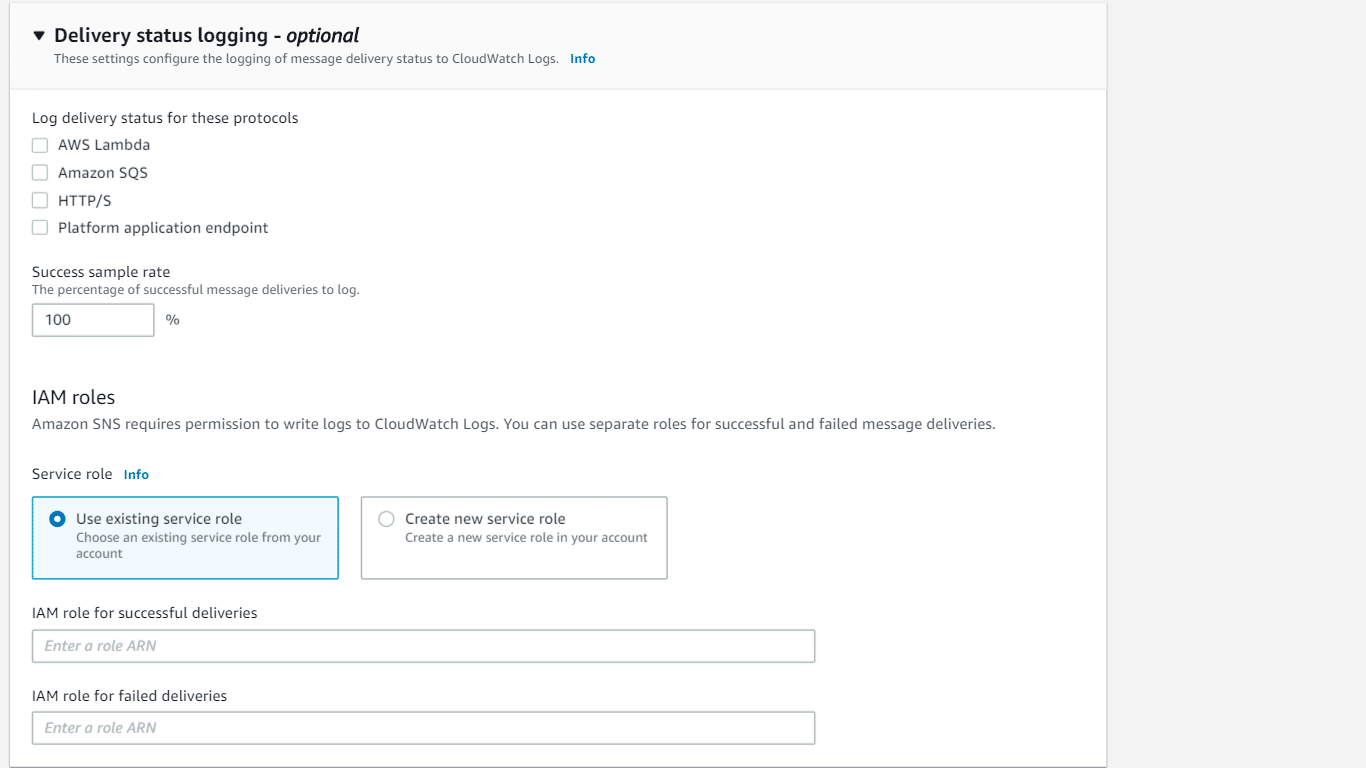Select the Use existing service role radio button
The width and height of the screenshot is (1366, 768).
57,518
